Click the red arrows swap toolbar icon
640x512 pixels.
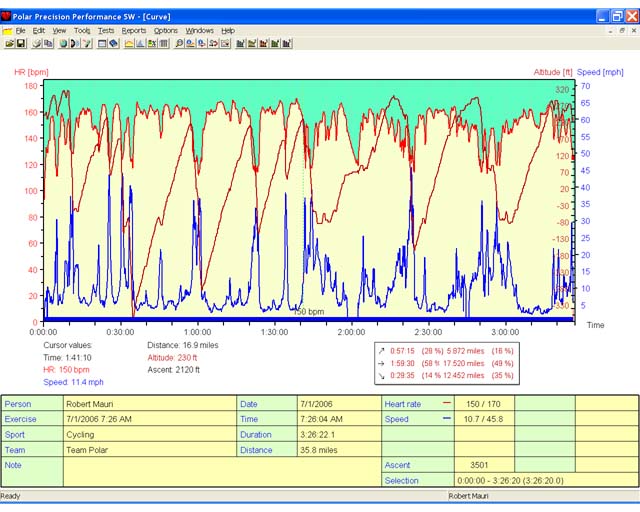point(213,43)
